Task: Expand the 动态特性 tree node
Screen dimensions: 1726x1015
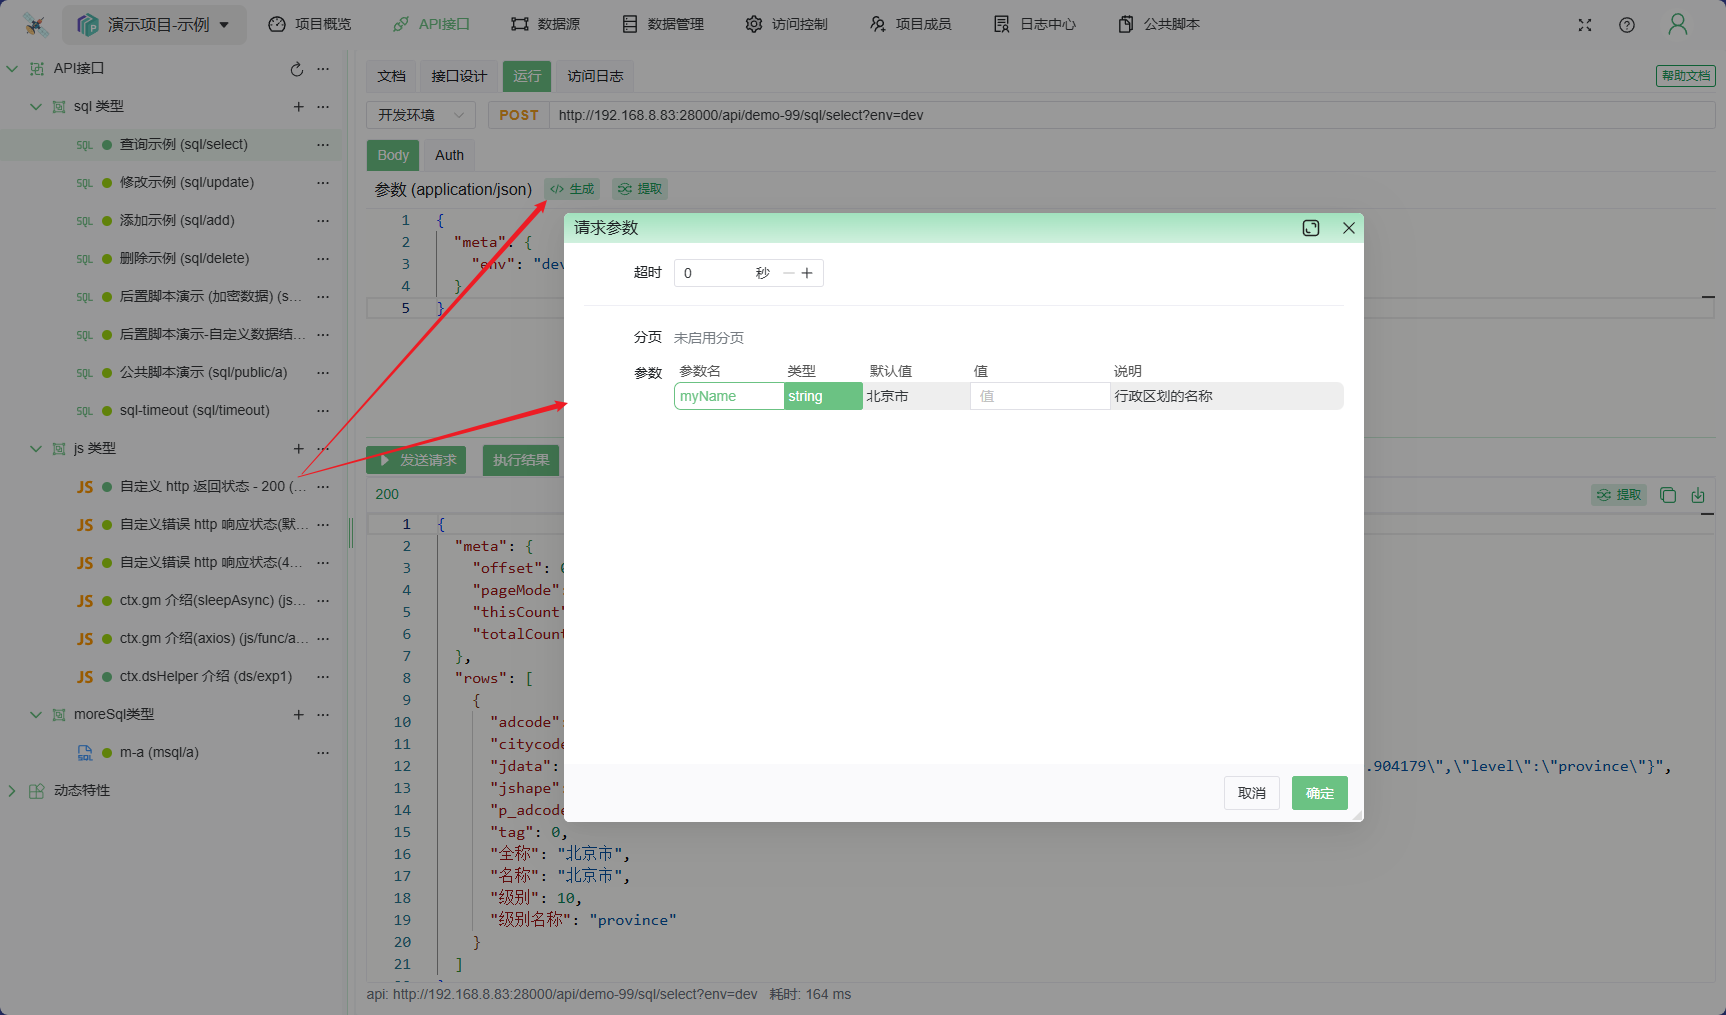Action: [x=12, y=791]
